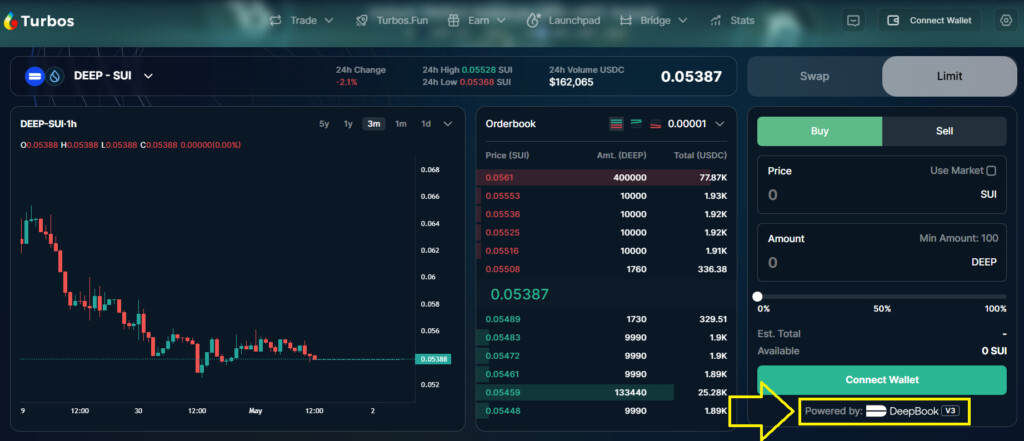1024x441 pixels.
Task: Show bids-only orderbook view
Action: [x=636, y=123]
